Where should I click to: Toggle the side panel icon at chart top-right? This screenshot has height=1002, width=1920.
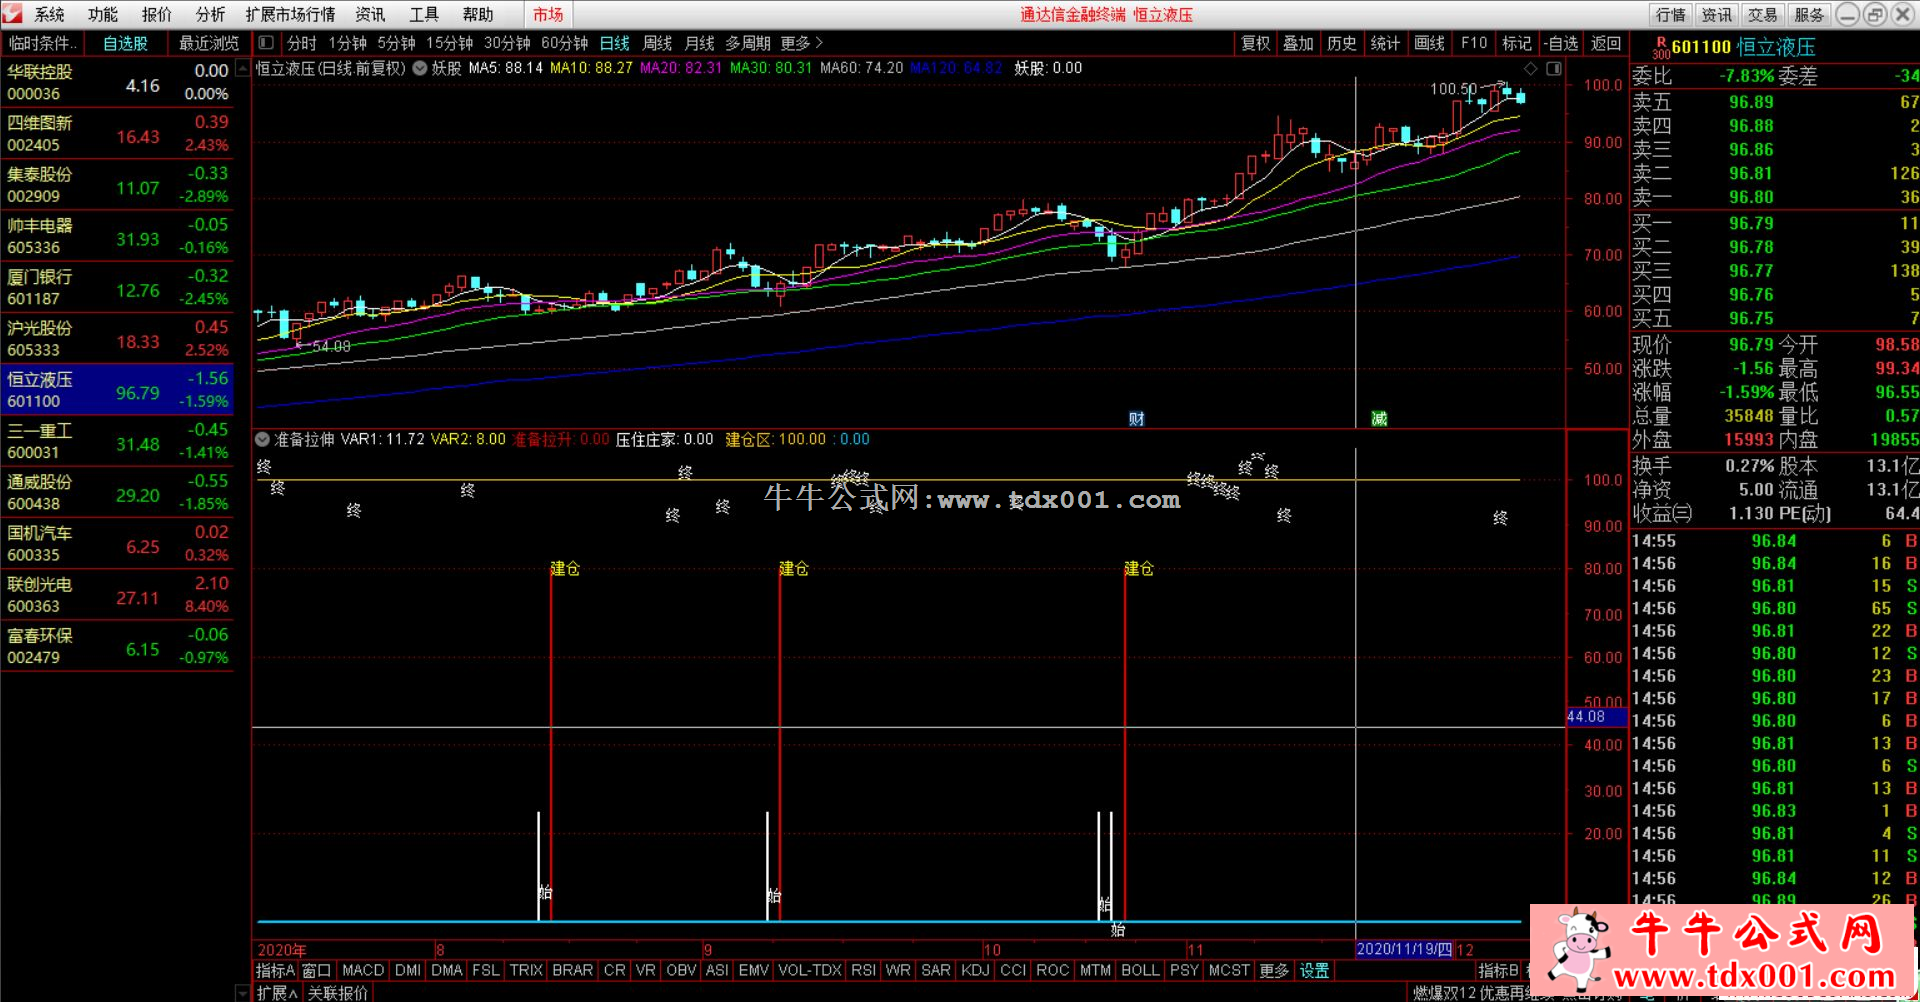click(x=1554, y=68)
